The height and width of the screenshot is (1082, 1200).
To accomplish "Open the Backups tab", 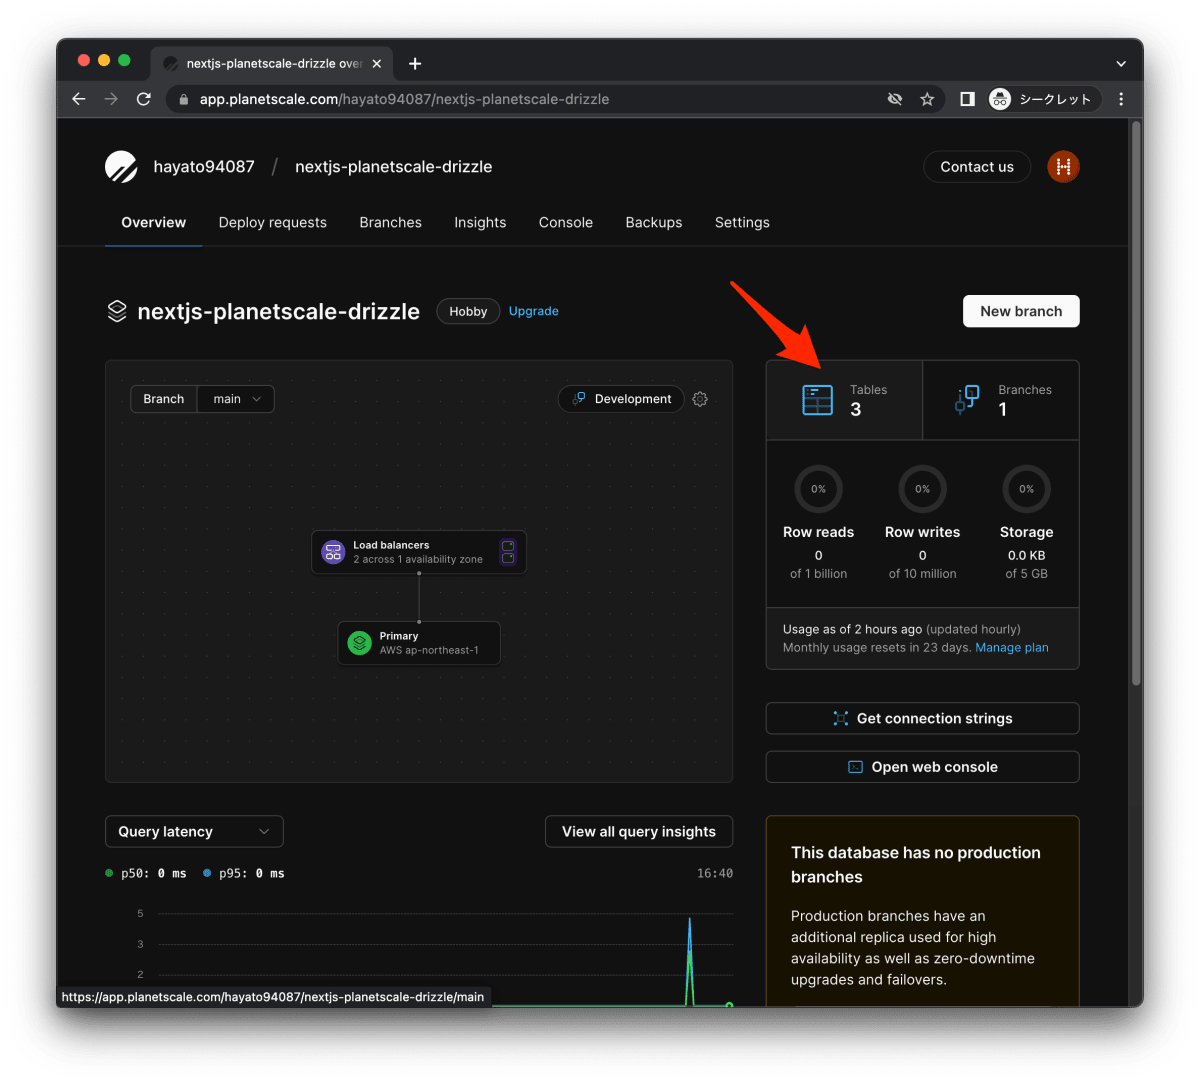I will click(x=654, y=223).
